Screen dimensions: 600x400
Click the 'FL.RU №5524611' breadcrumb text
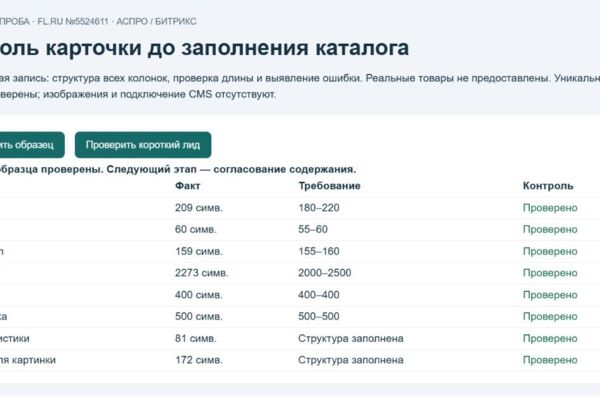click(73, 21)
